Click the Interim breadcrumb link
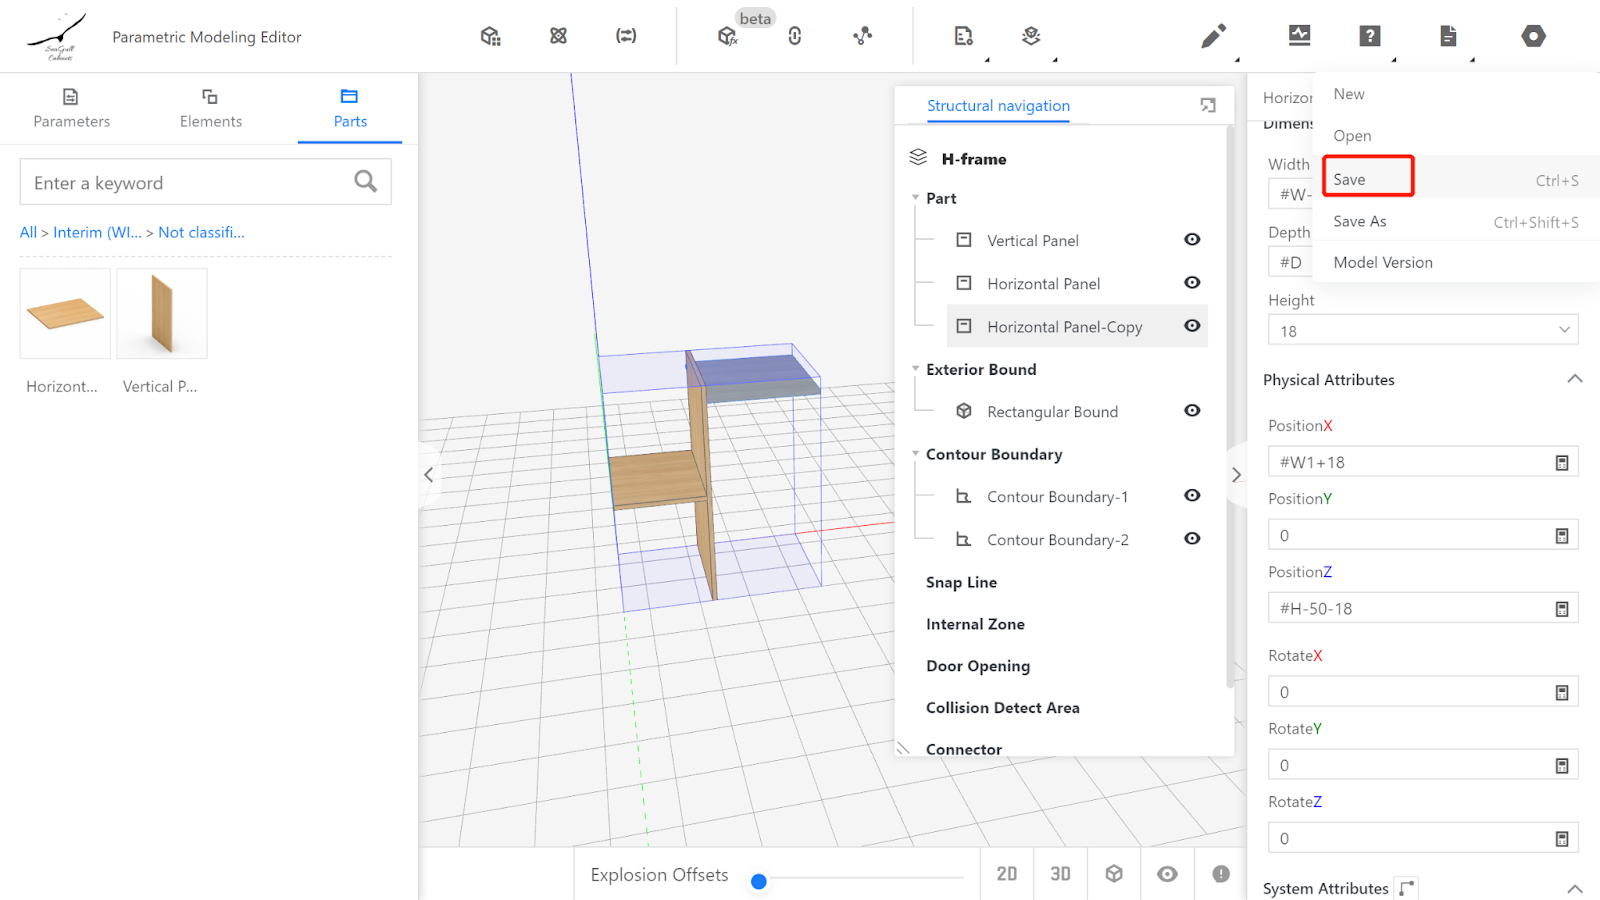The height and width of the screenshot is (900, 1600). click(x=97, y=232)
